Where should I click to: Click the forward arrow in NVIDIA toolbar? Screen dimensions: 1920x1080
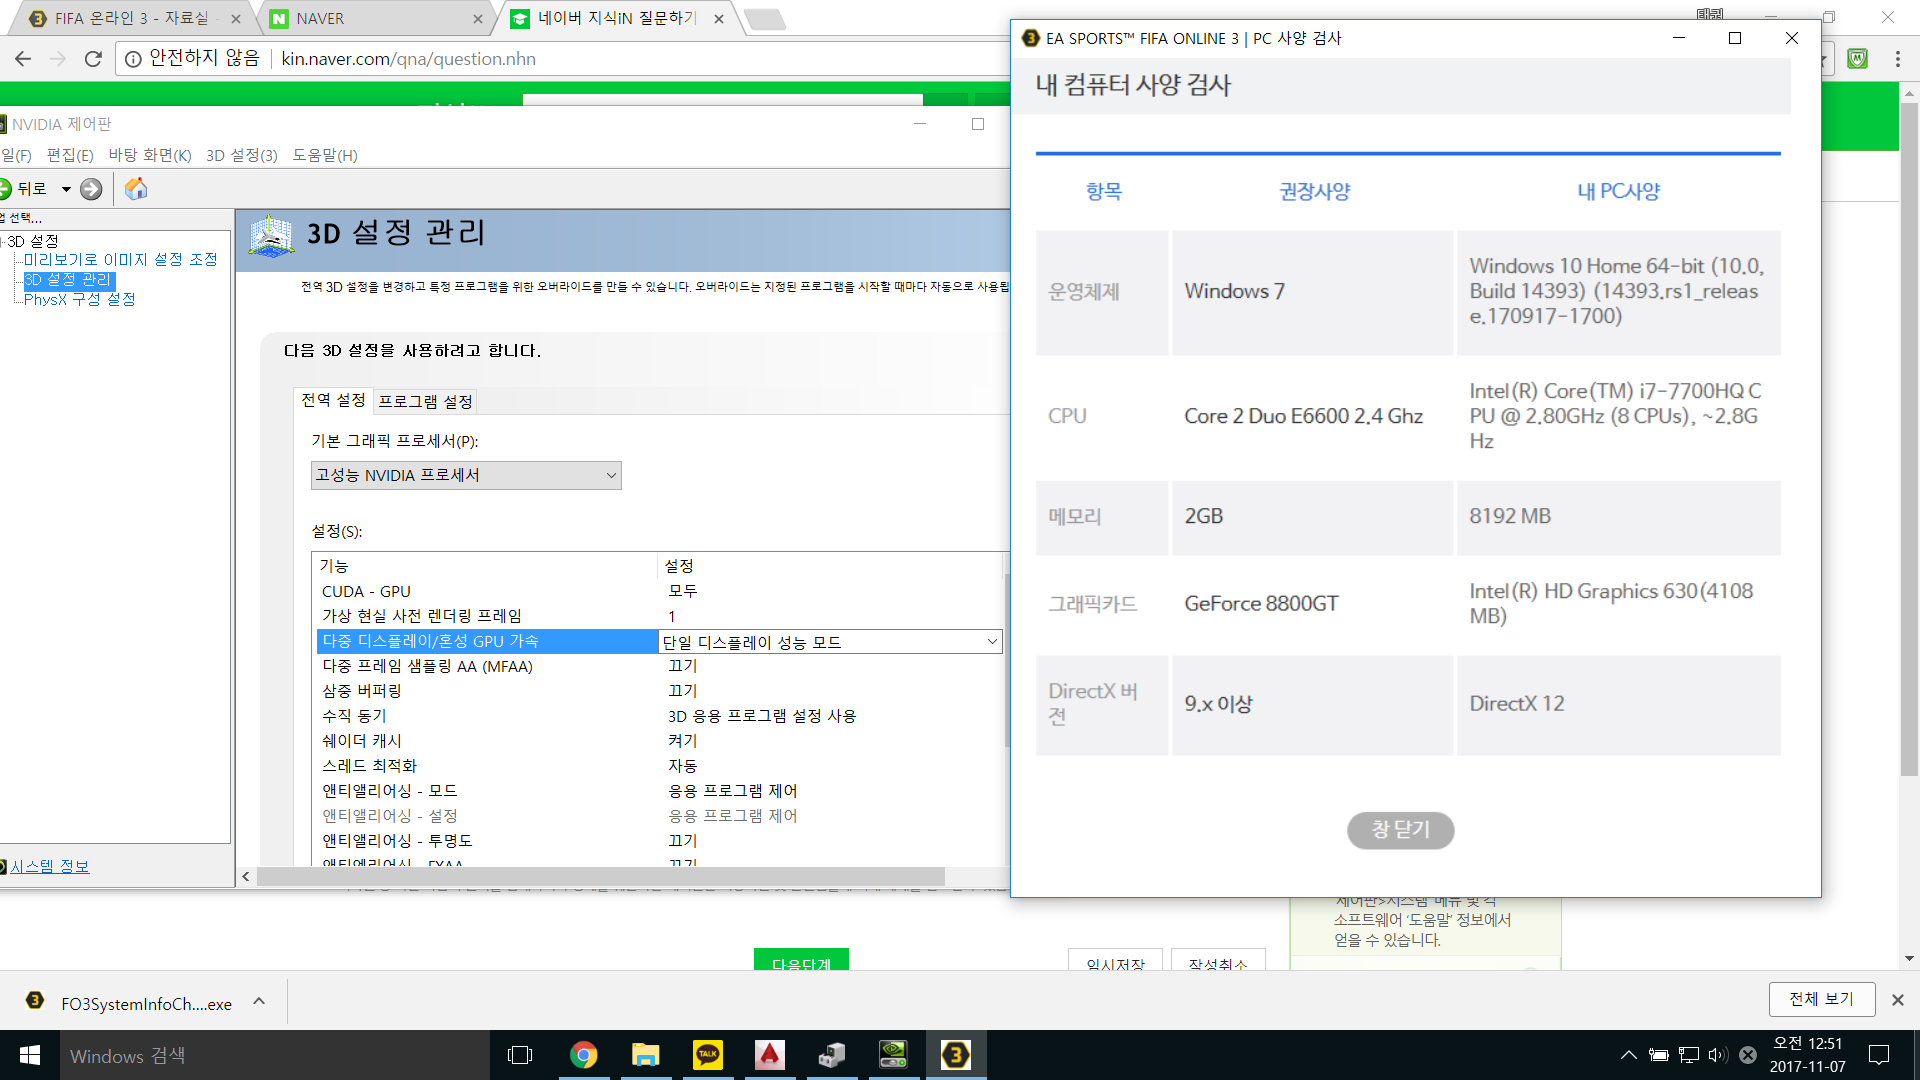[x=91, y=189]
